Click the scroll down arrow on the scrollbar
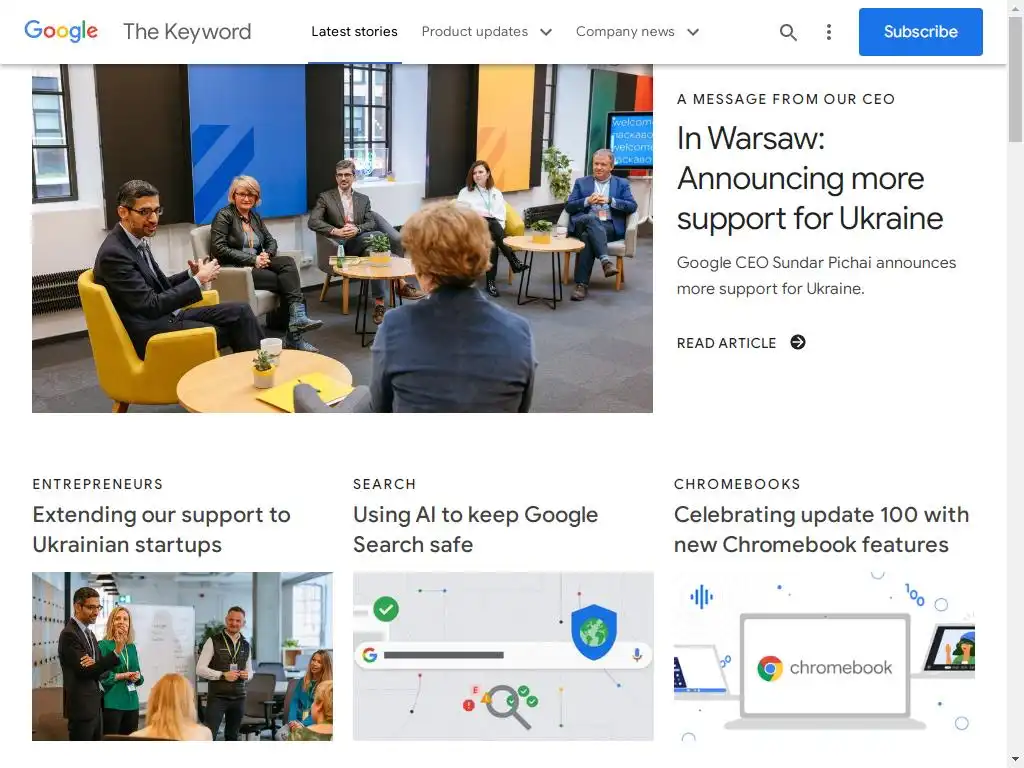 1015,760
